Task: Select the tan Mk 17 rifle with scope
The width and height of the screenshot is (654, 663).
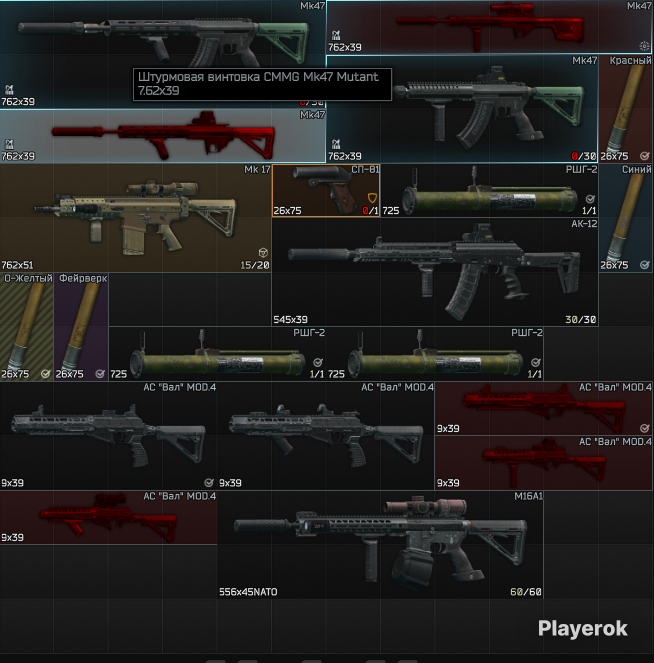Action: click(135, 218)
